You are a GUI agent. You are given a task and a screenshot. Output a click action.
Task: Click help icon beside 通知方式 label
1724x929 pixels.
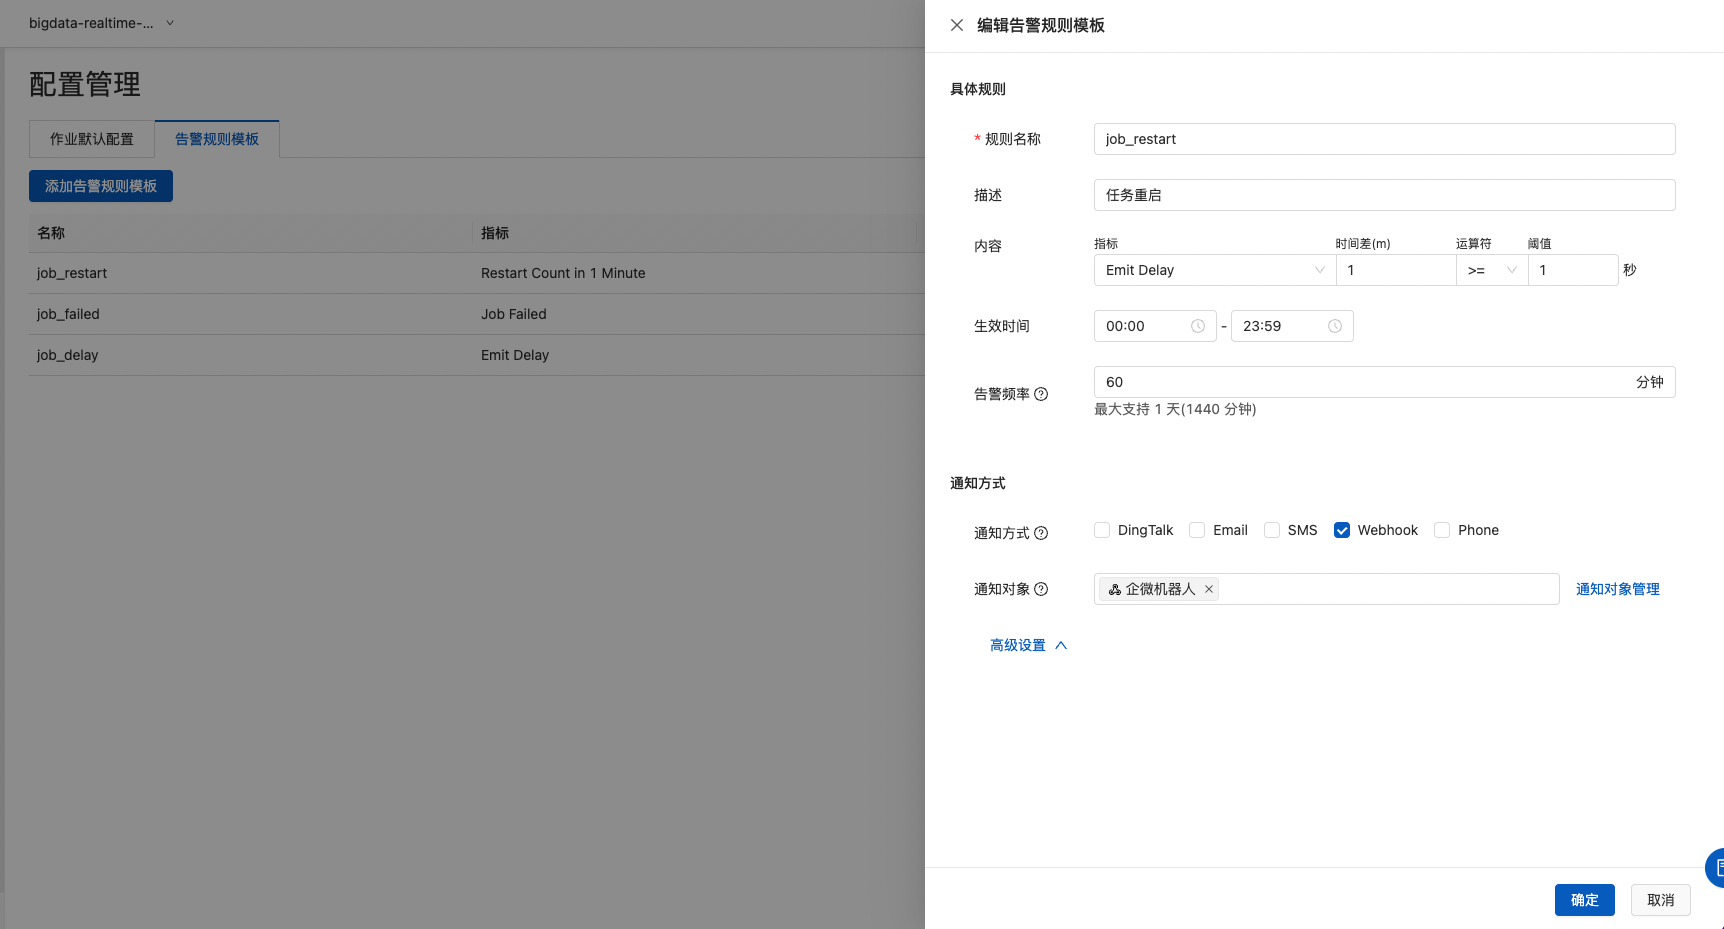point(1041,533)
